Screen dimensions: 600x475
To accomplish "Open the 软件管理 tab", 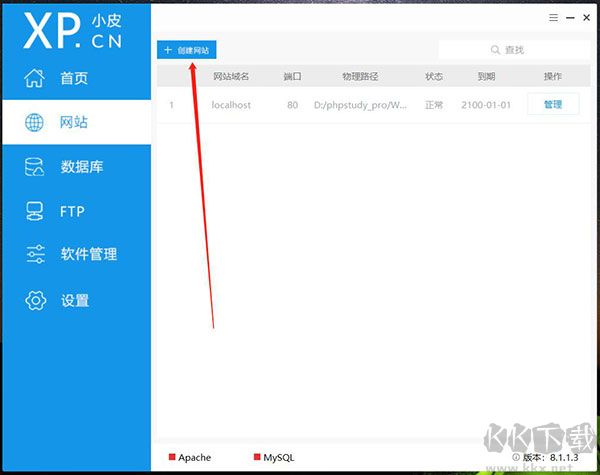I will tap(77, 254).
